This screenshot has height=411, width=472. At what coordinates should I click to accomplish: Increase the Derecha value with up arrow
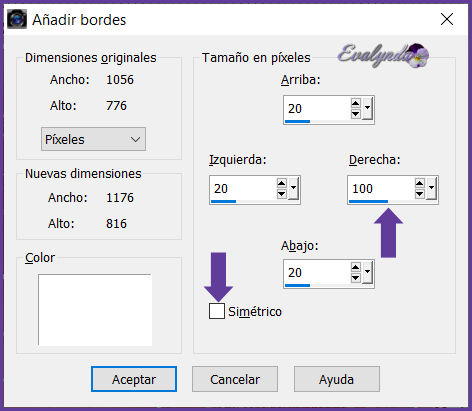(x=420, y=183)
